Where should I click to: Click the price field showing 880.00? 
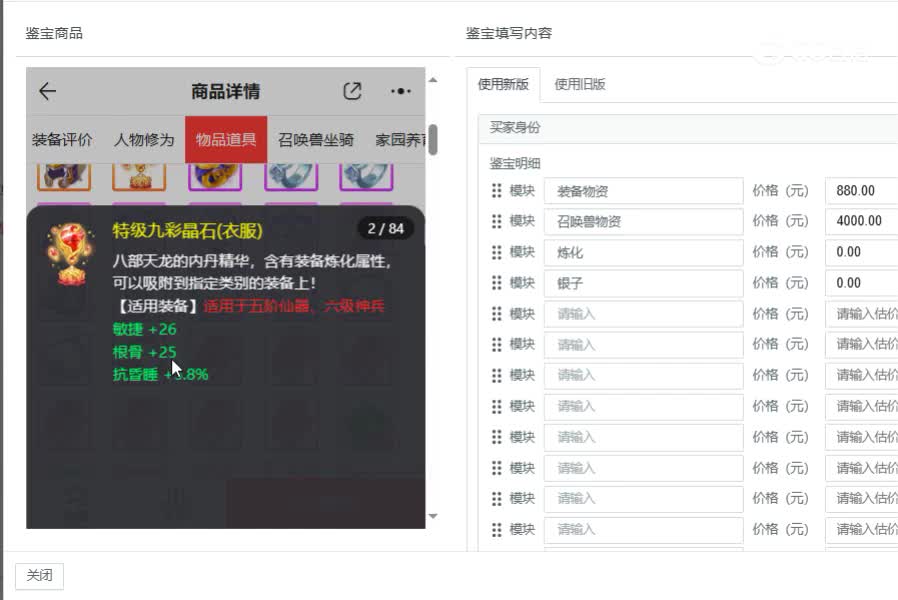(x=861, y=191)
